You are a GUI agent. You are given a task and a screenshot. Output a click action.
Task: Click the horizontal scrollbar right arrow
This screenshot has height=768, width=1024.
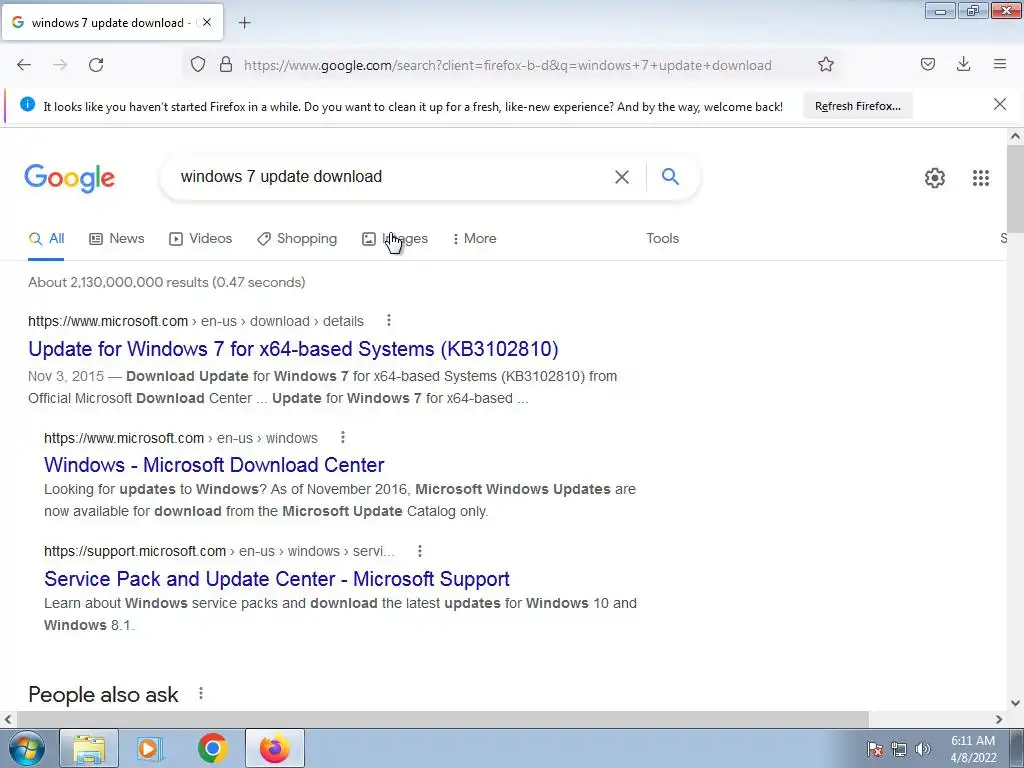coord(999,719)
